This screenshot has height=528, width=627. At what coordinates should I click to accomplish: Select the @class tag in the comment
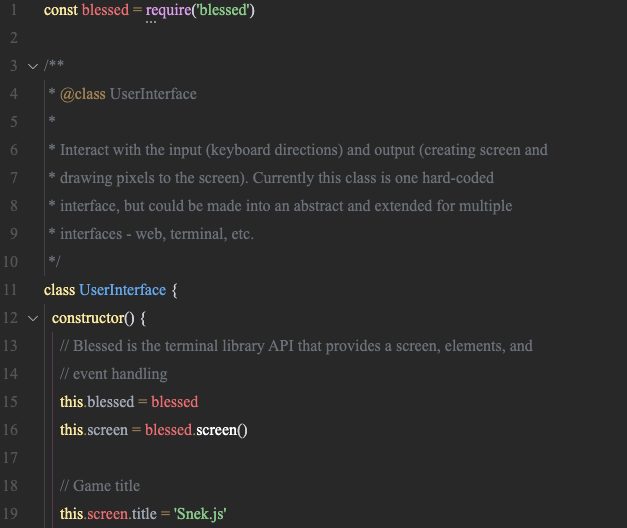click(83, 94)
